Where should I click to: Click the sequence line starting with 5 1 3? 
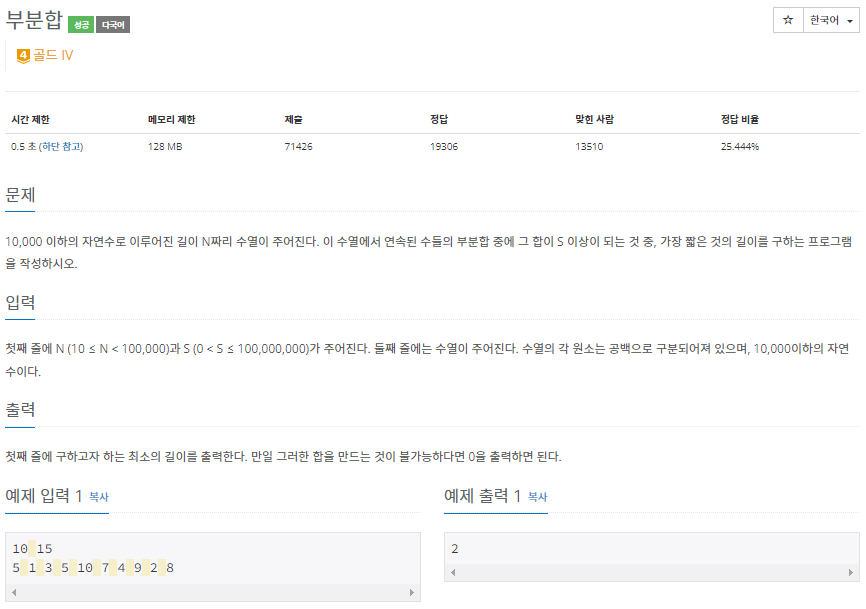click(93, 568)
